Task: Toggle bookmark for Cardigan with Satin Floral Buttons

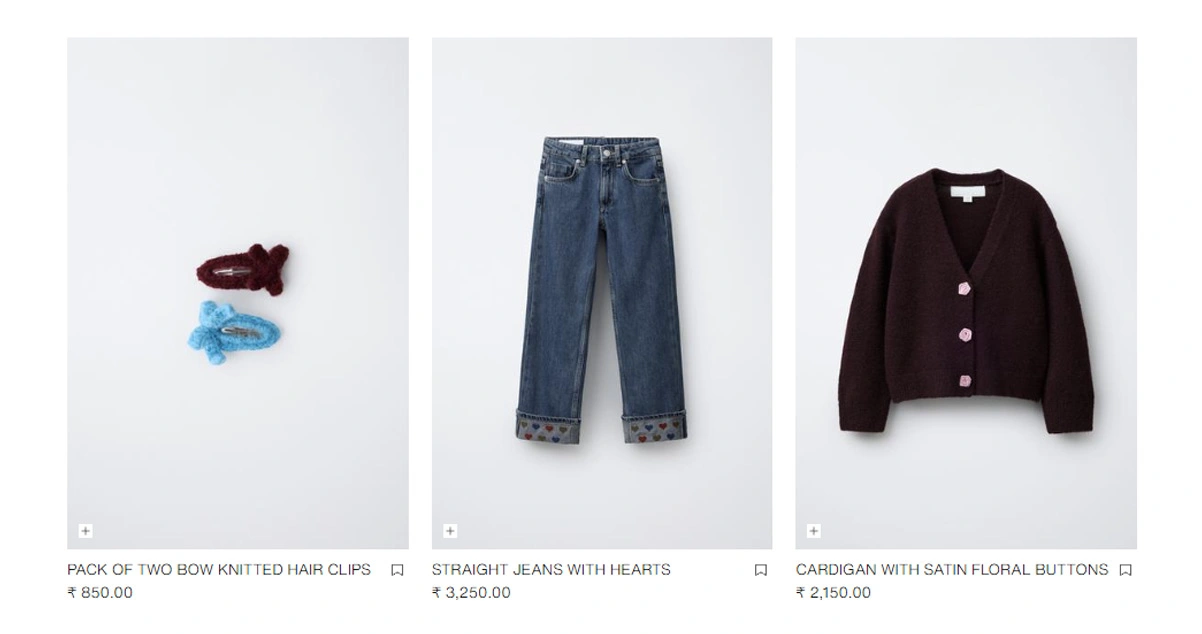Action: pos(1125,570)
